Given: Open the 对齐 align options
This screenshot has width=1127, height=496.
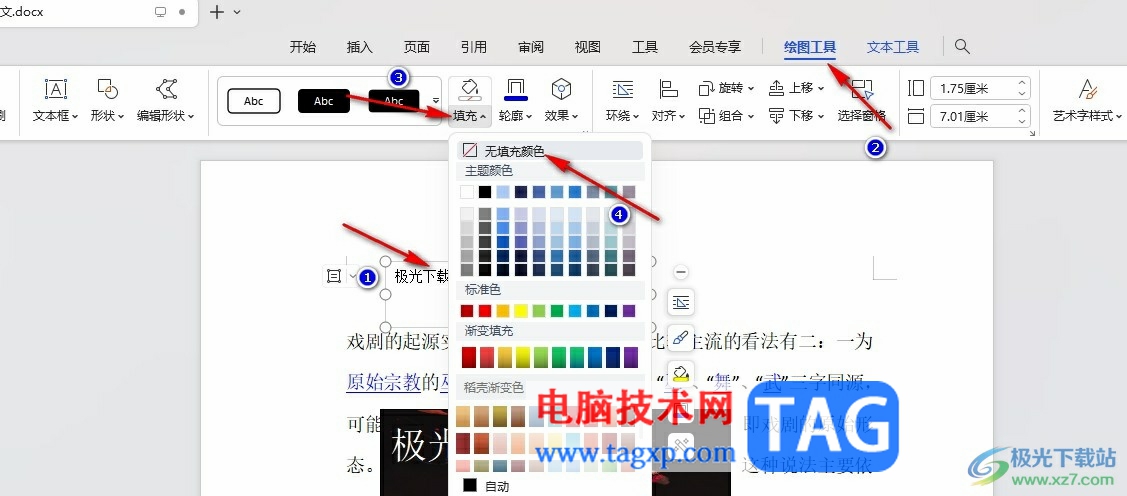Looking at the screenshot, I should [x=669, y=100].
